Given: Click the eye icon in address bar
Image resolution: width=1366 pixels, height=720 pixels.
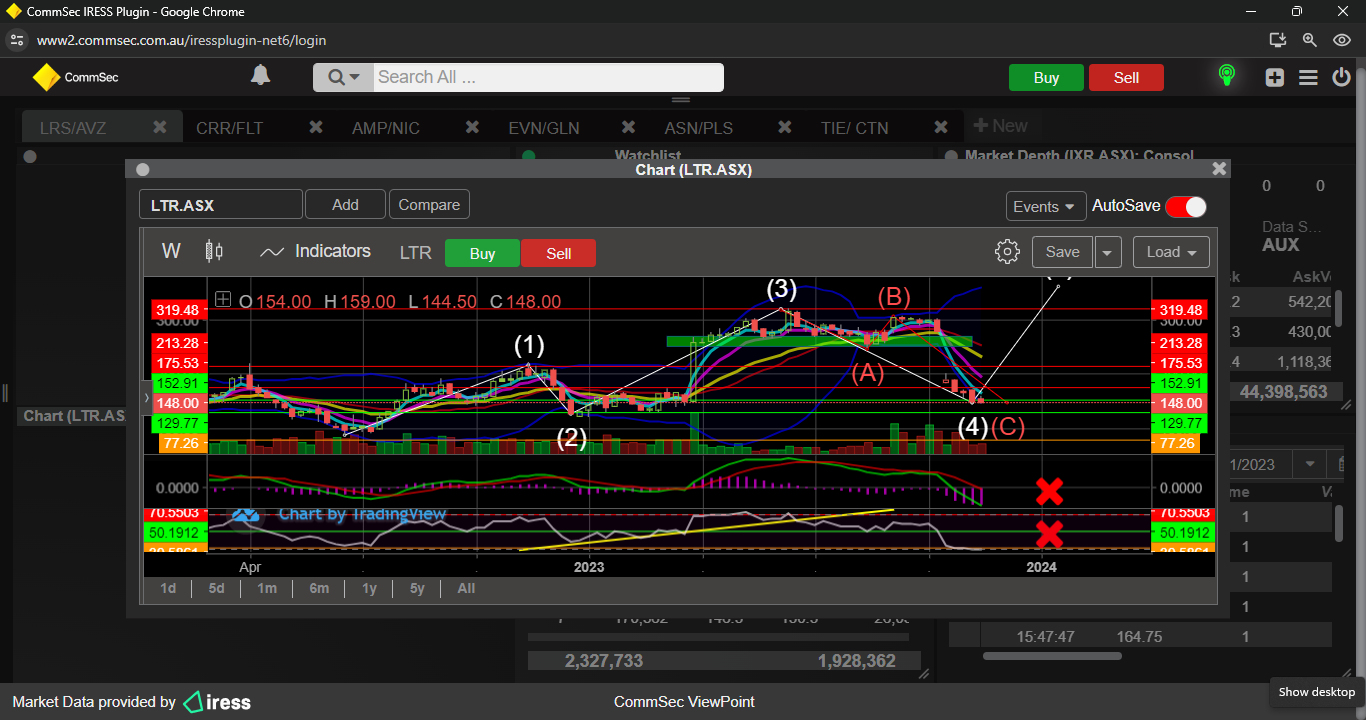Looking at the screenshot, I should pos(1342,40).
